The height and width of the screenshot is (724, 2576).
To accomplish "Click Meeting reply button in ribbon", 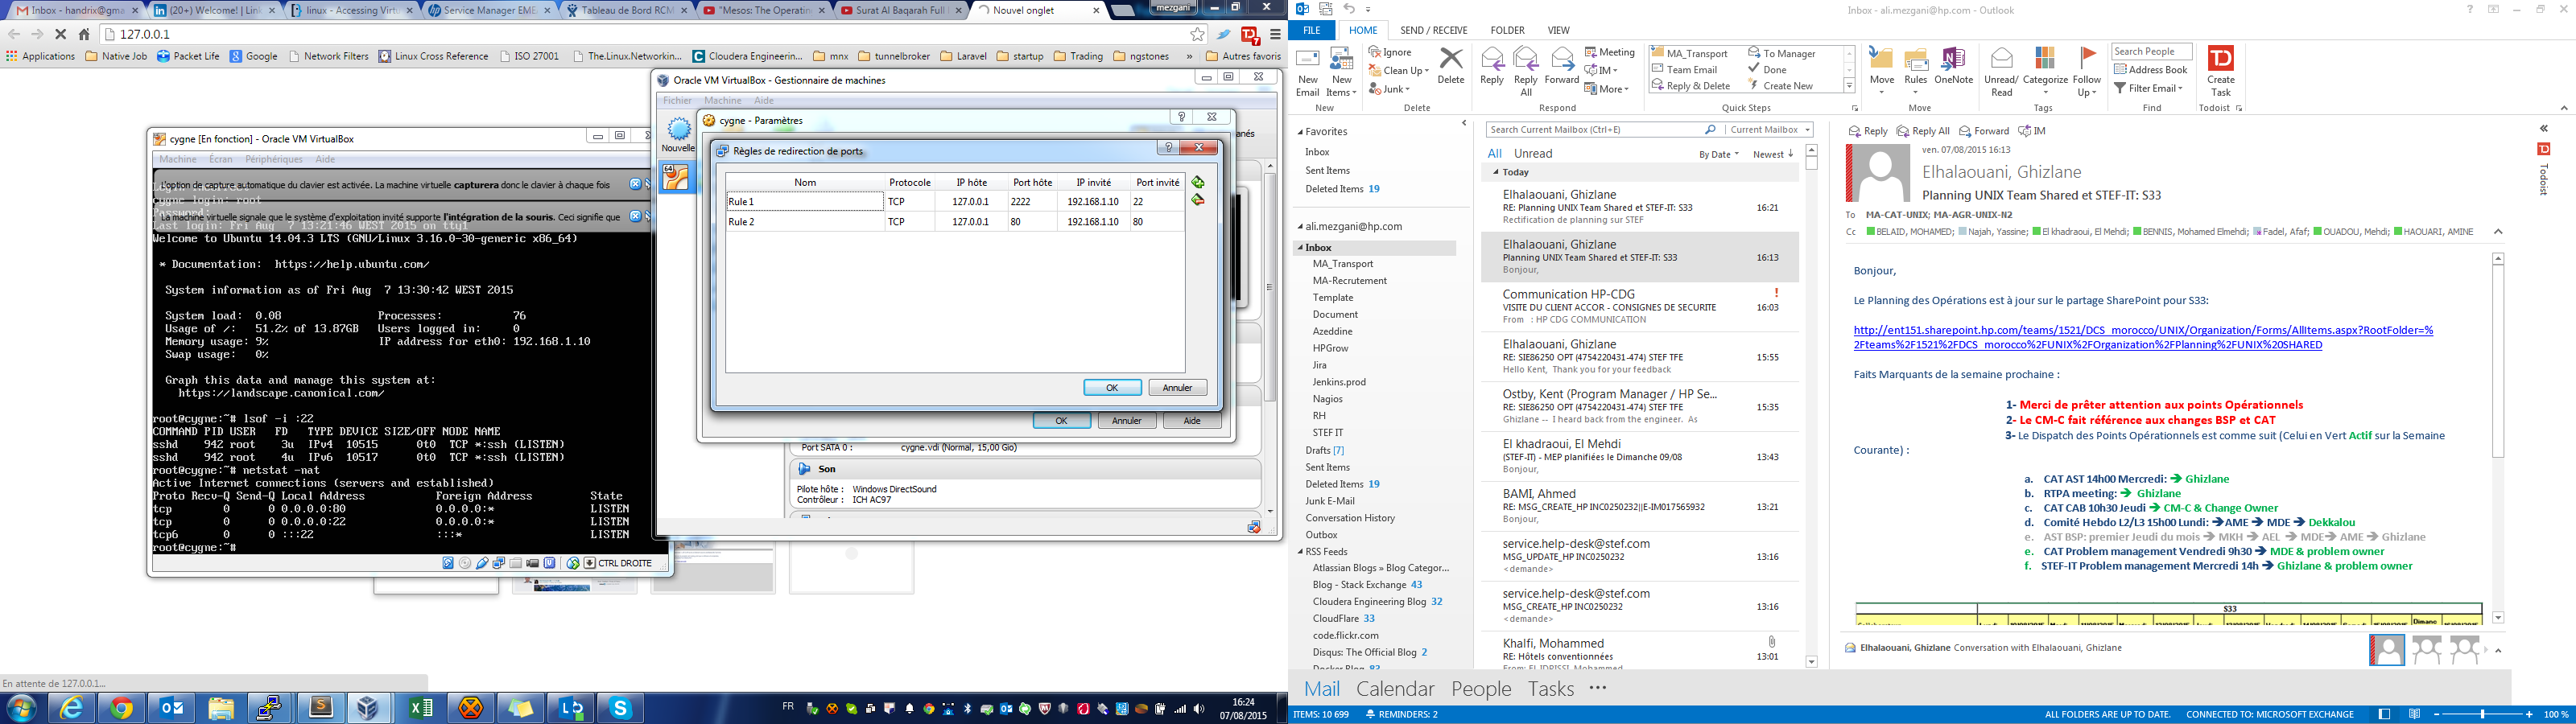I will pyautogui.click(x=1610, y=52).
